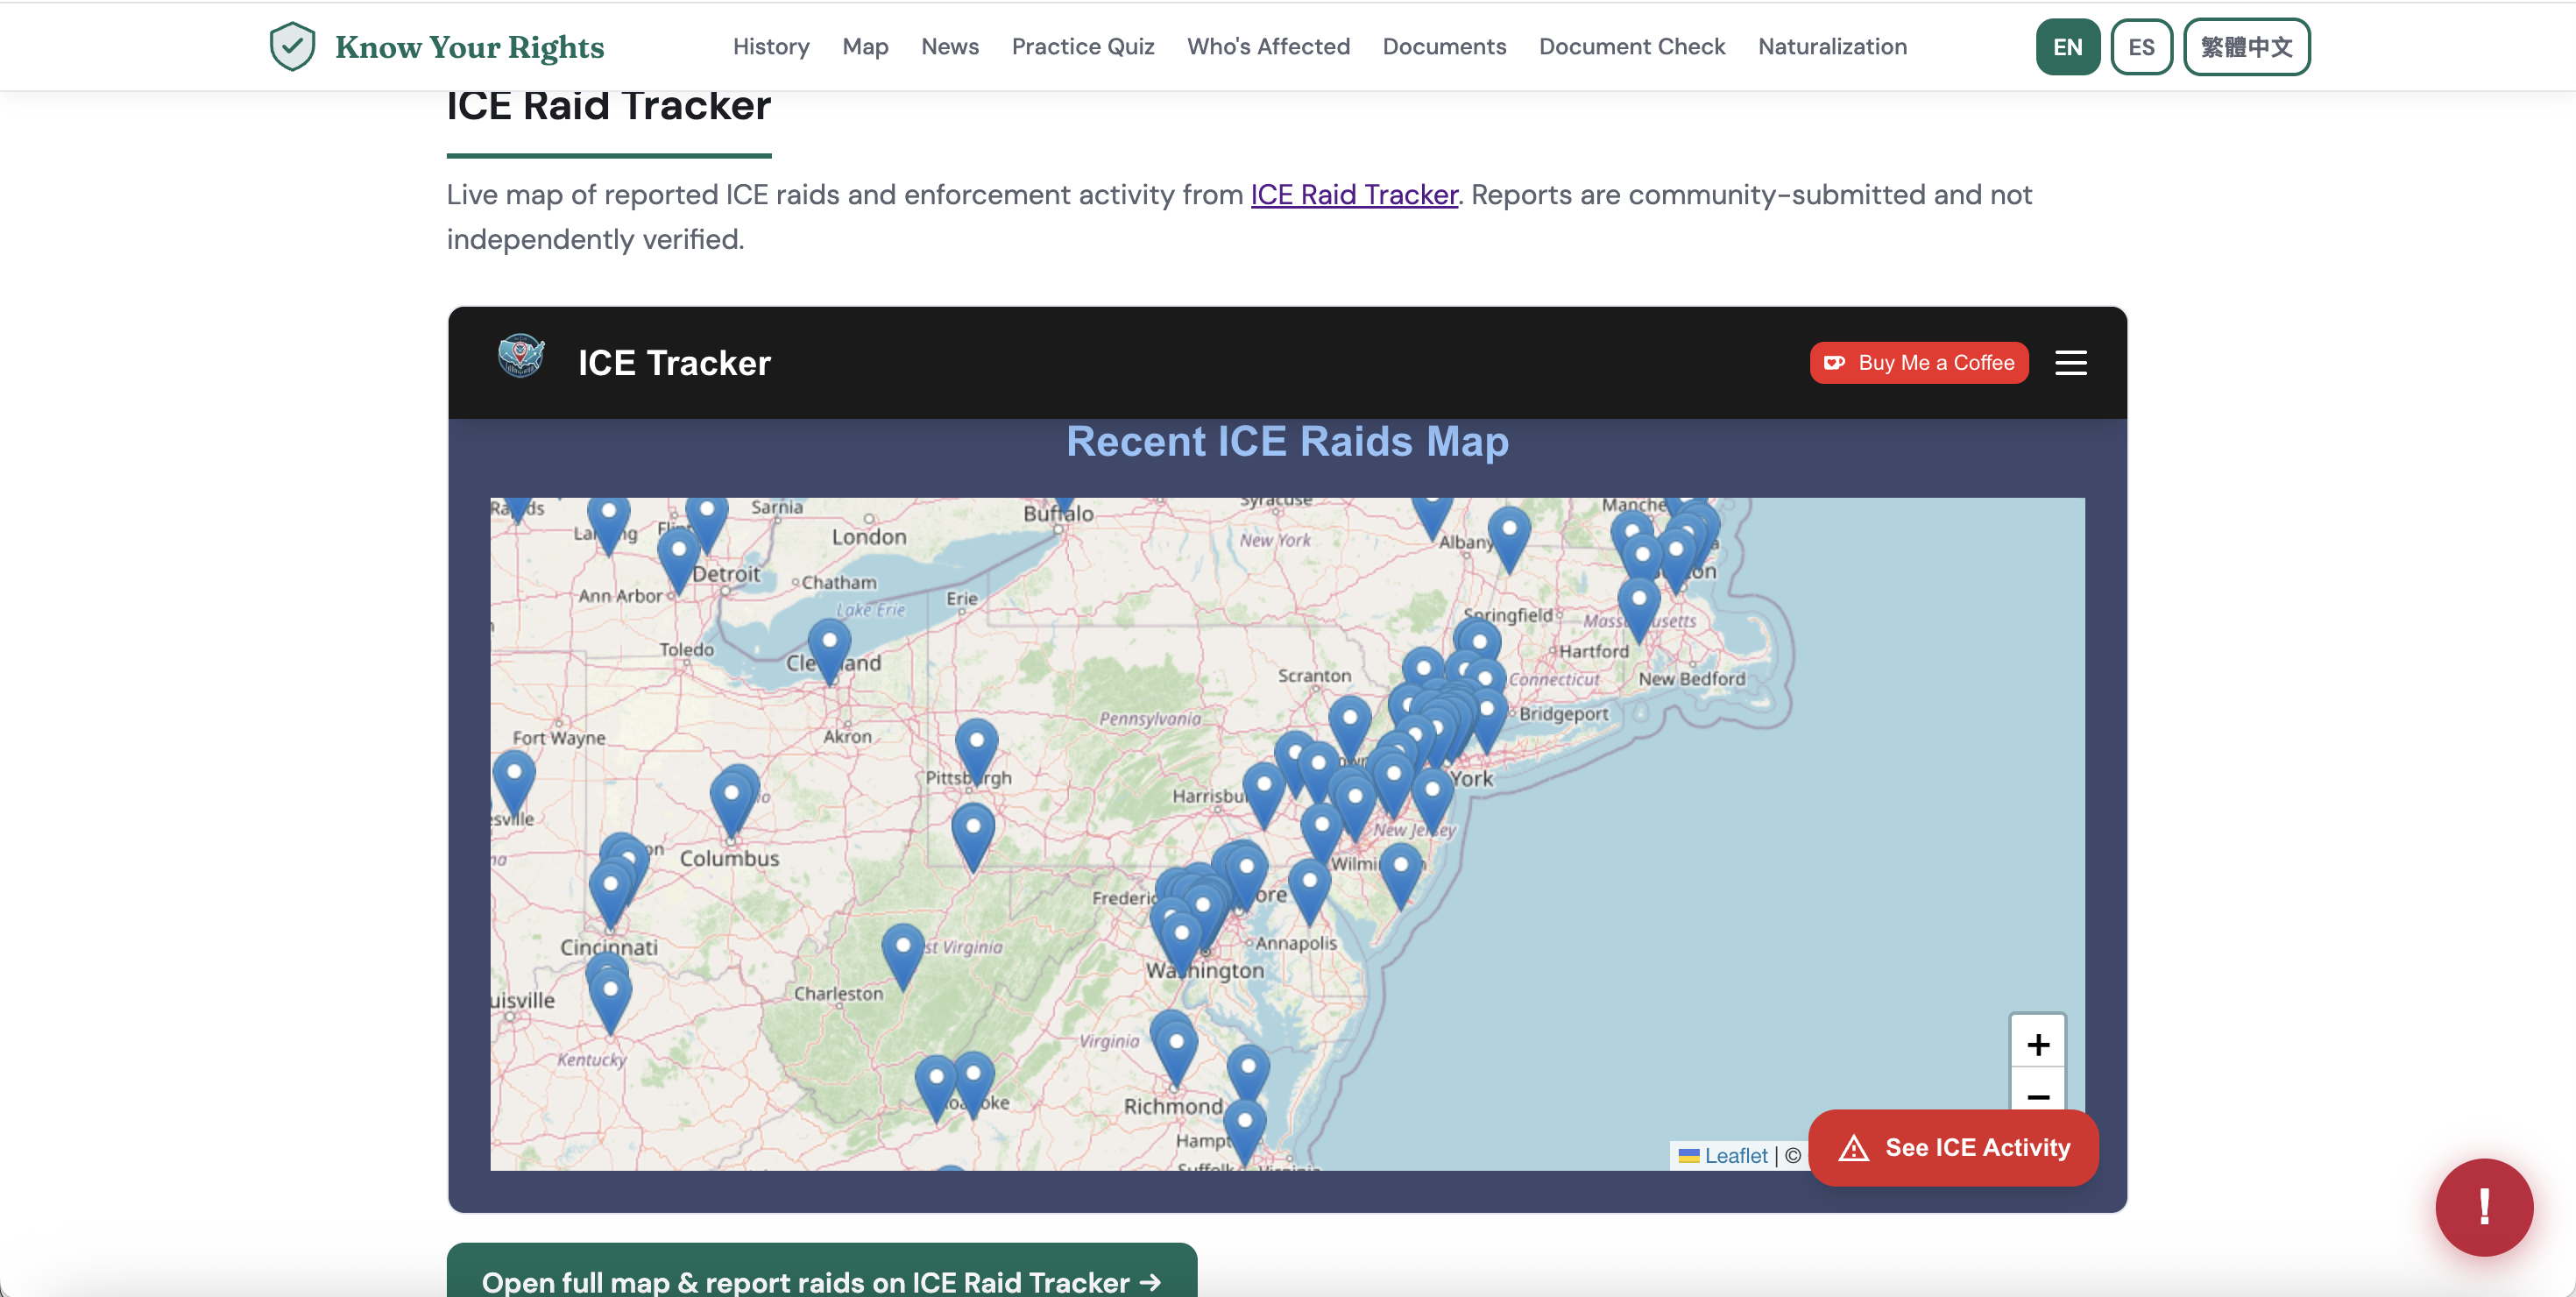Open the Document Check page
Image resolution: width=2576 pixels, height=1297 pixels.
pos(1631,47)
